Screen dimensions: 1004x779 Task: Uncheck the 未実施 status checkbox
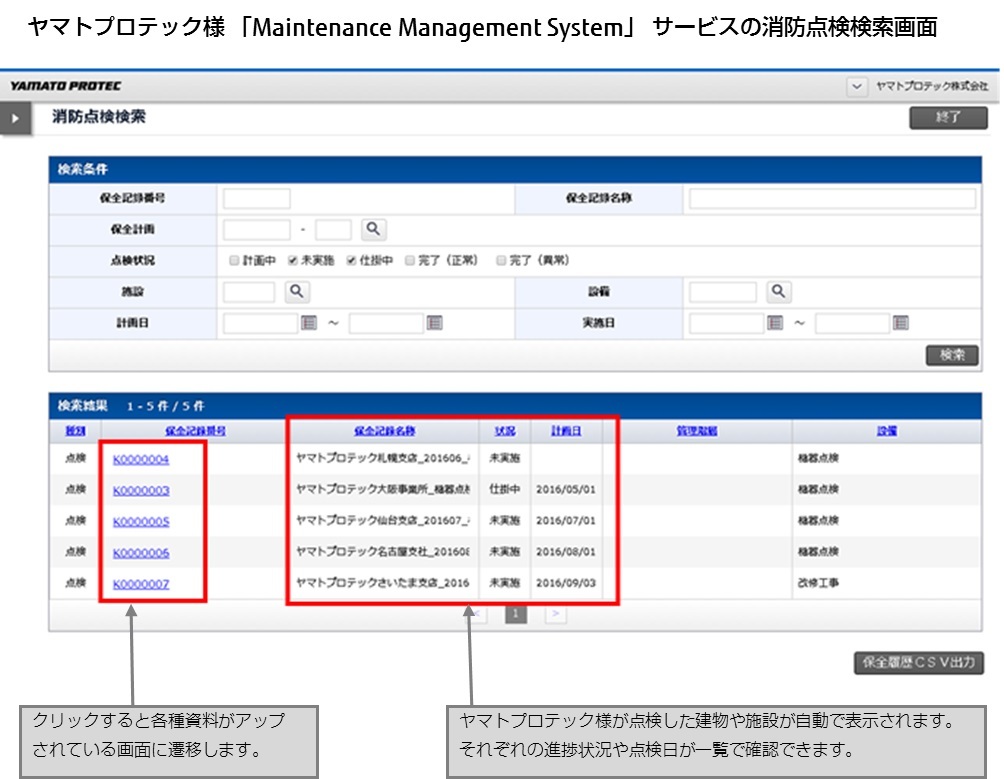[293, 261]
